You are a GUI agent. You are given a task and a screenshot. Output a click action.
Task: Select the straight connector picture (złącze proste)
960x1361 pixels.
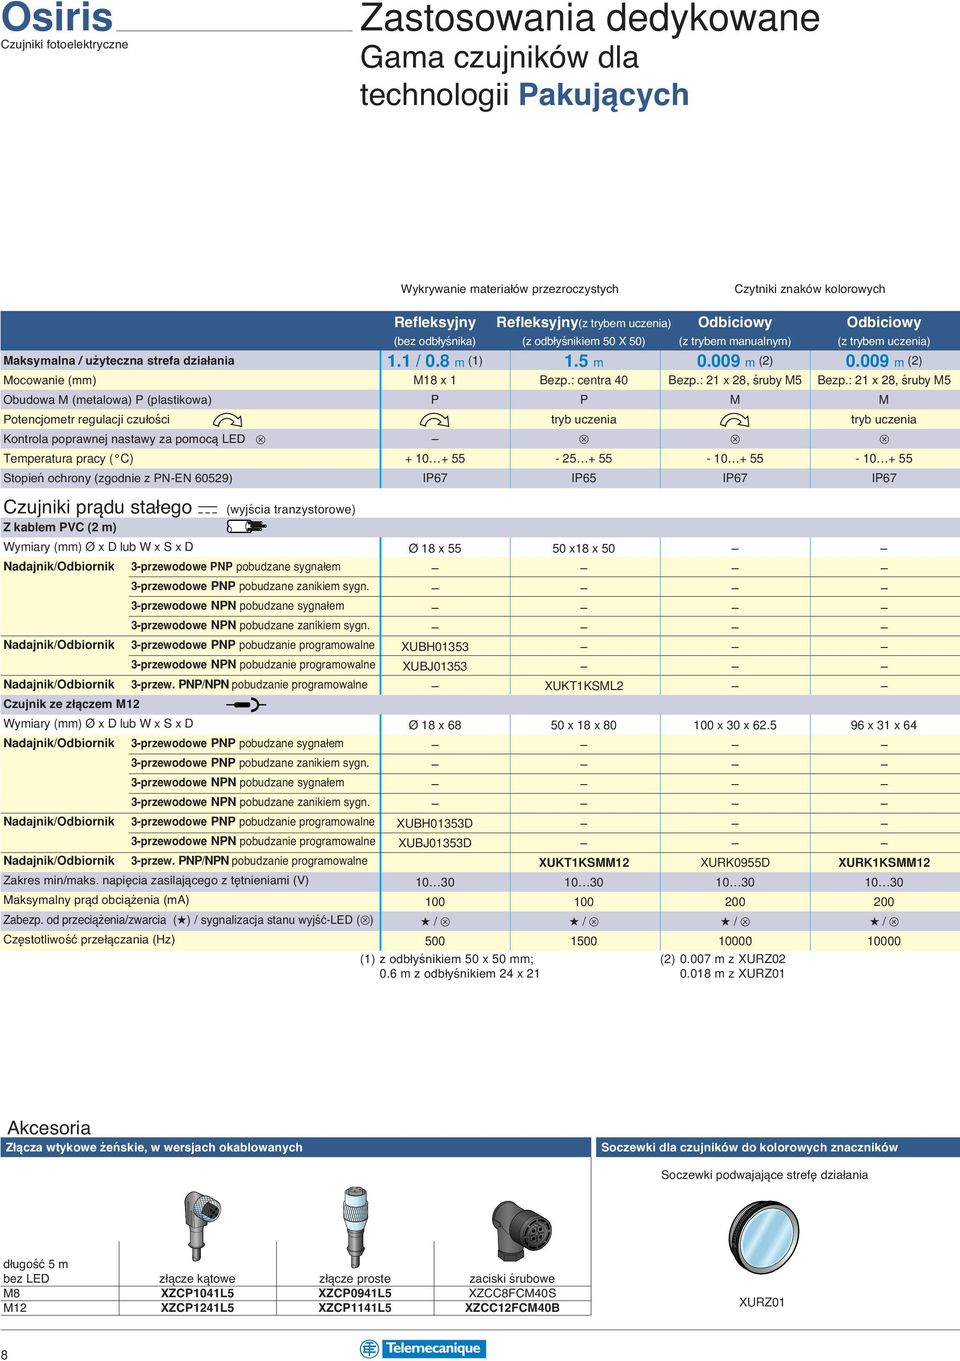click(355, 1226)
